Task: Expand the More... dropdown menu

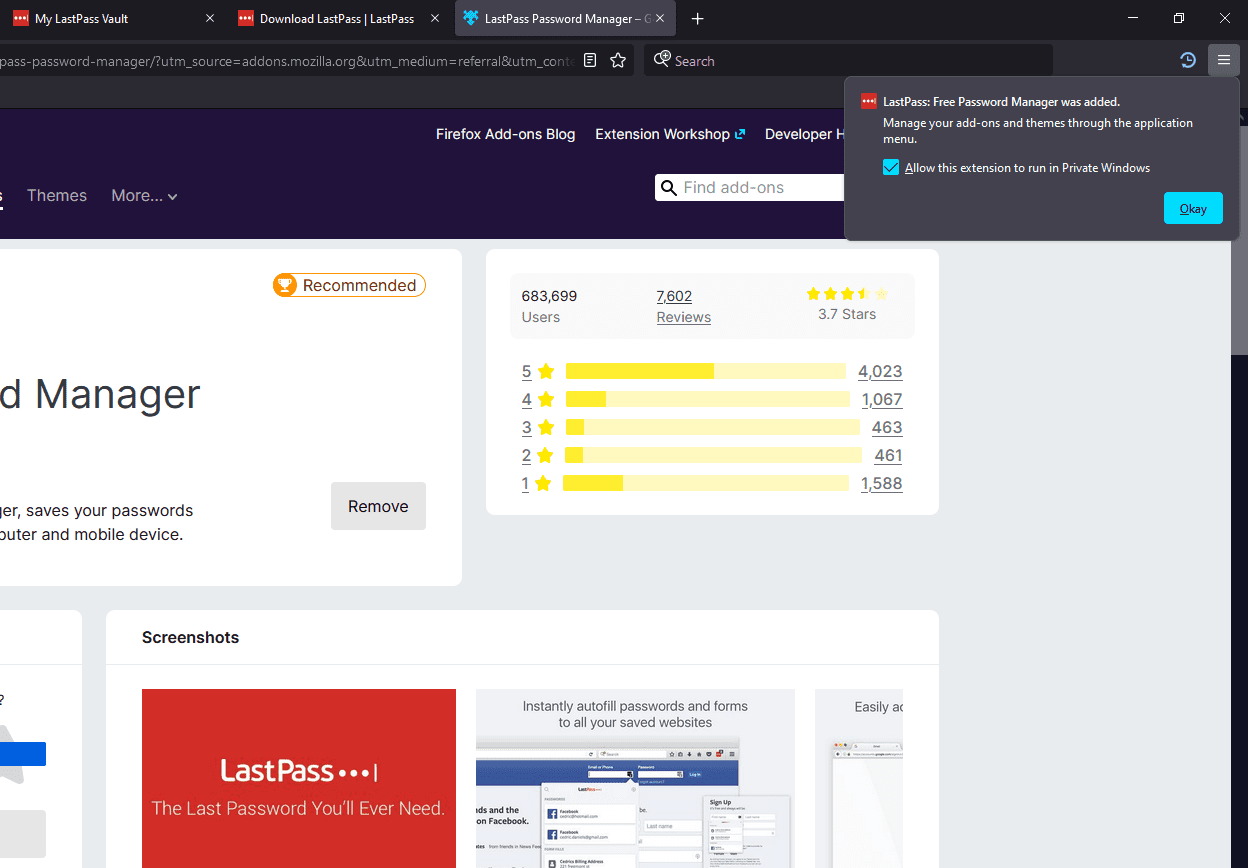Action: click(x=145, y=196)
